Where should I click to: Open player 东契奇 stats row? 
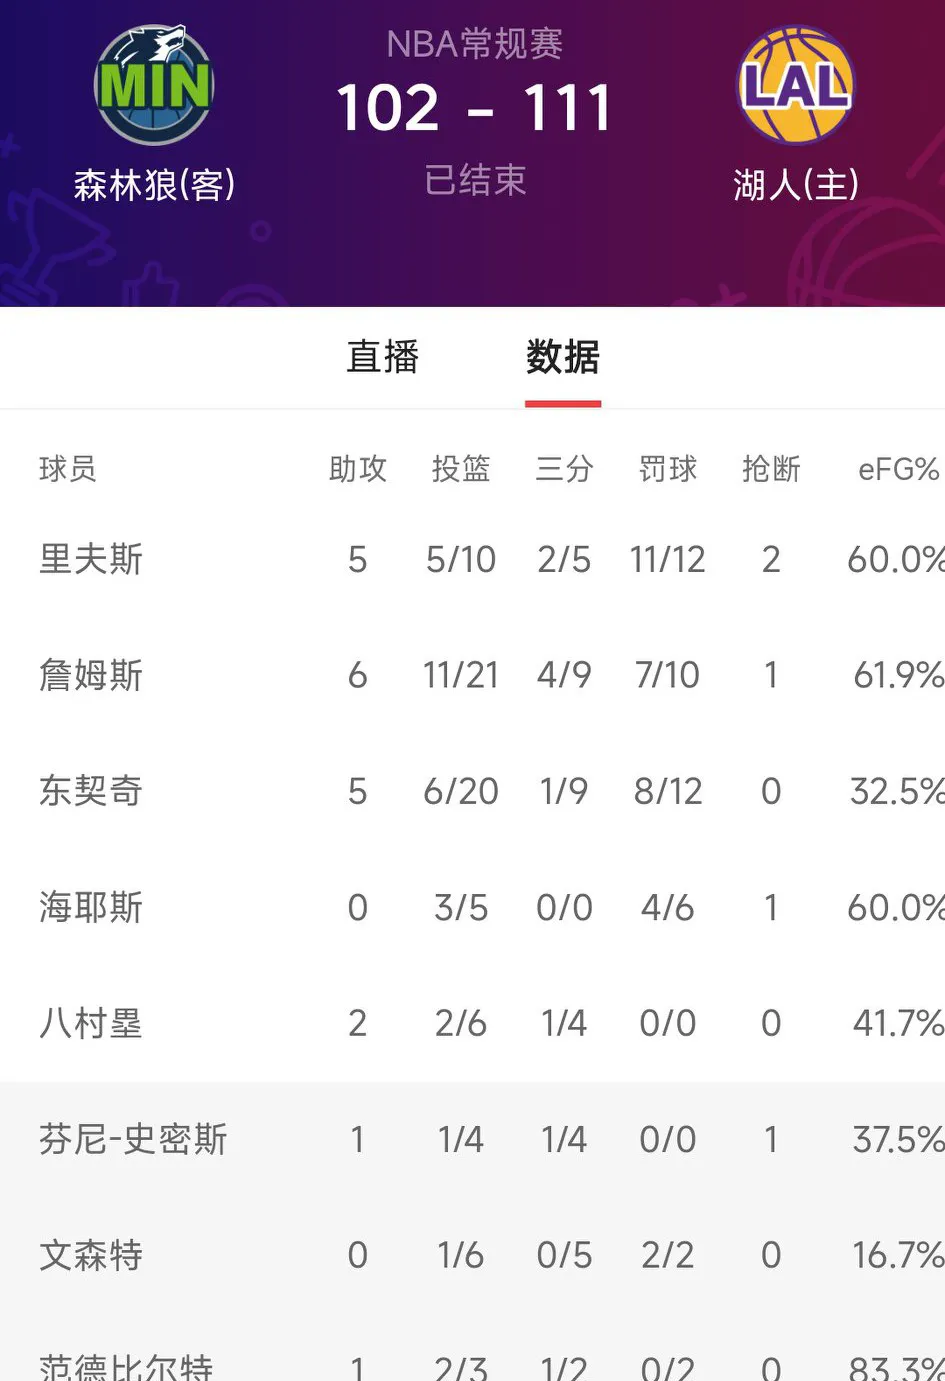[x=91, y=791]
